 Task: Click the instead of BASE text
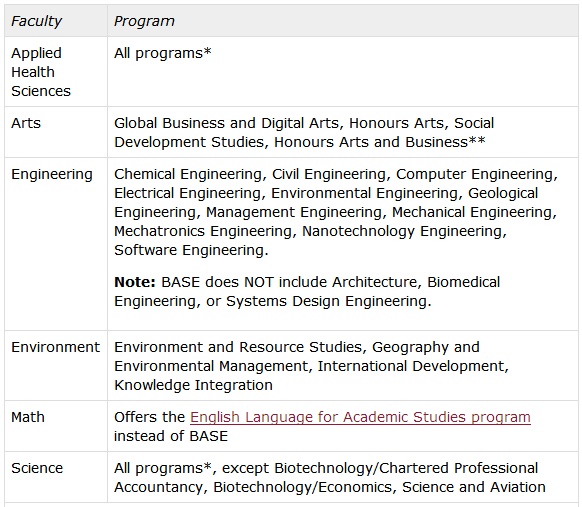pos(171,436)
